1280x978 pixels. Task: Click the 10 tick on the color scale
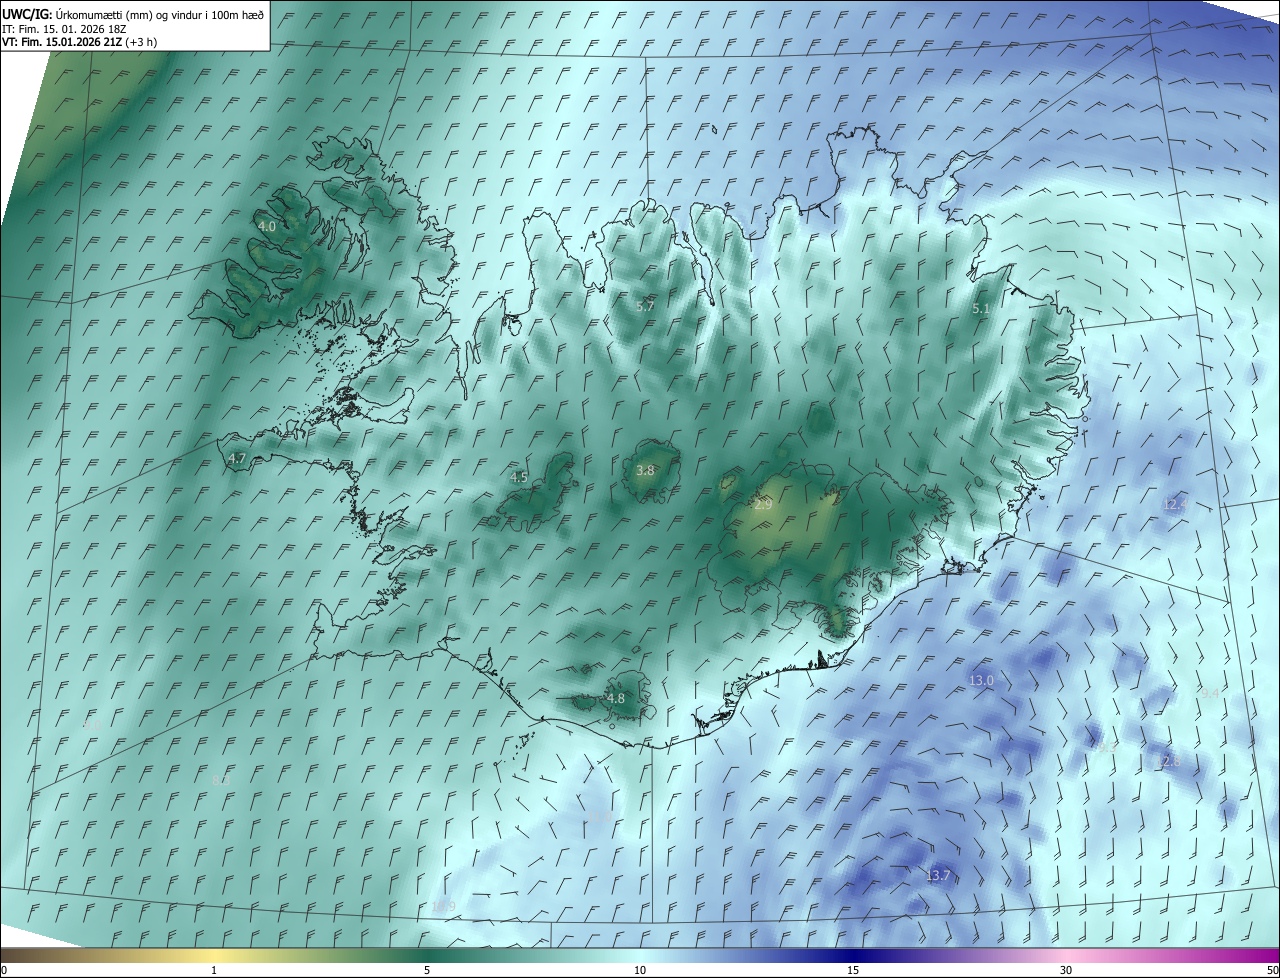[x=640, y=971]
